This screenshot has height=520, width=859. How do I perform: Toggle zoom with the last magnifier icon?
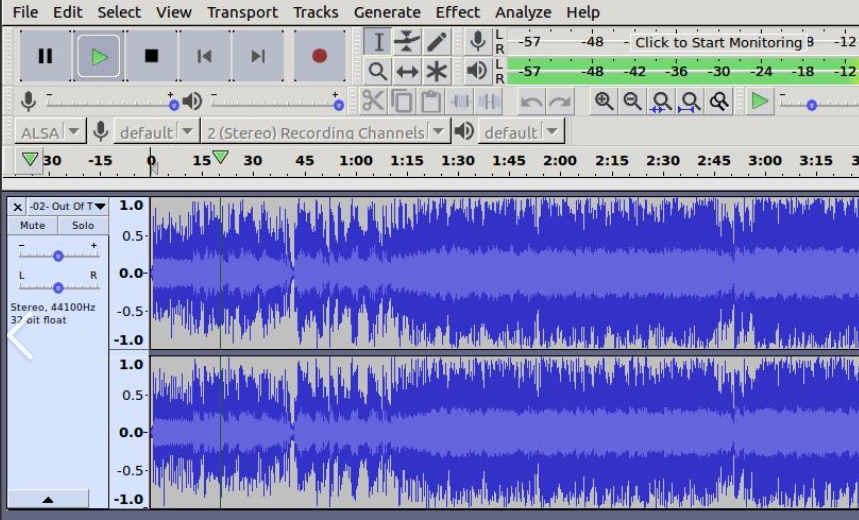719,101
